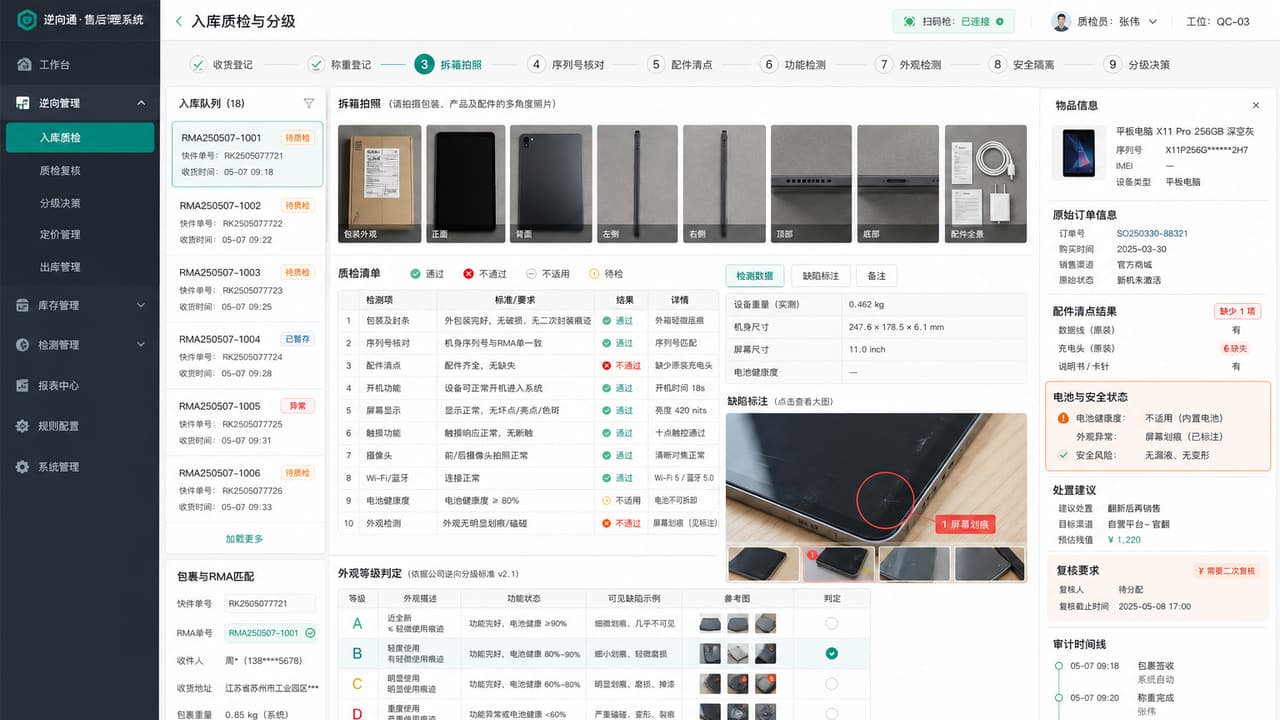The height and width of the screenshot is (720, 1280).
Task: Open 报表中心 chart icon
Action: click(24, 385)
